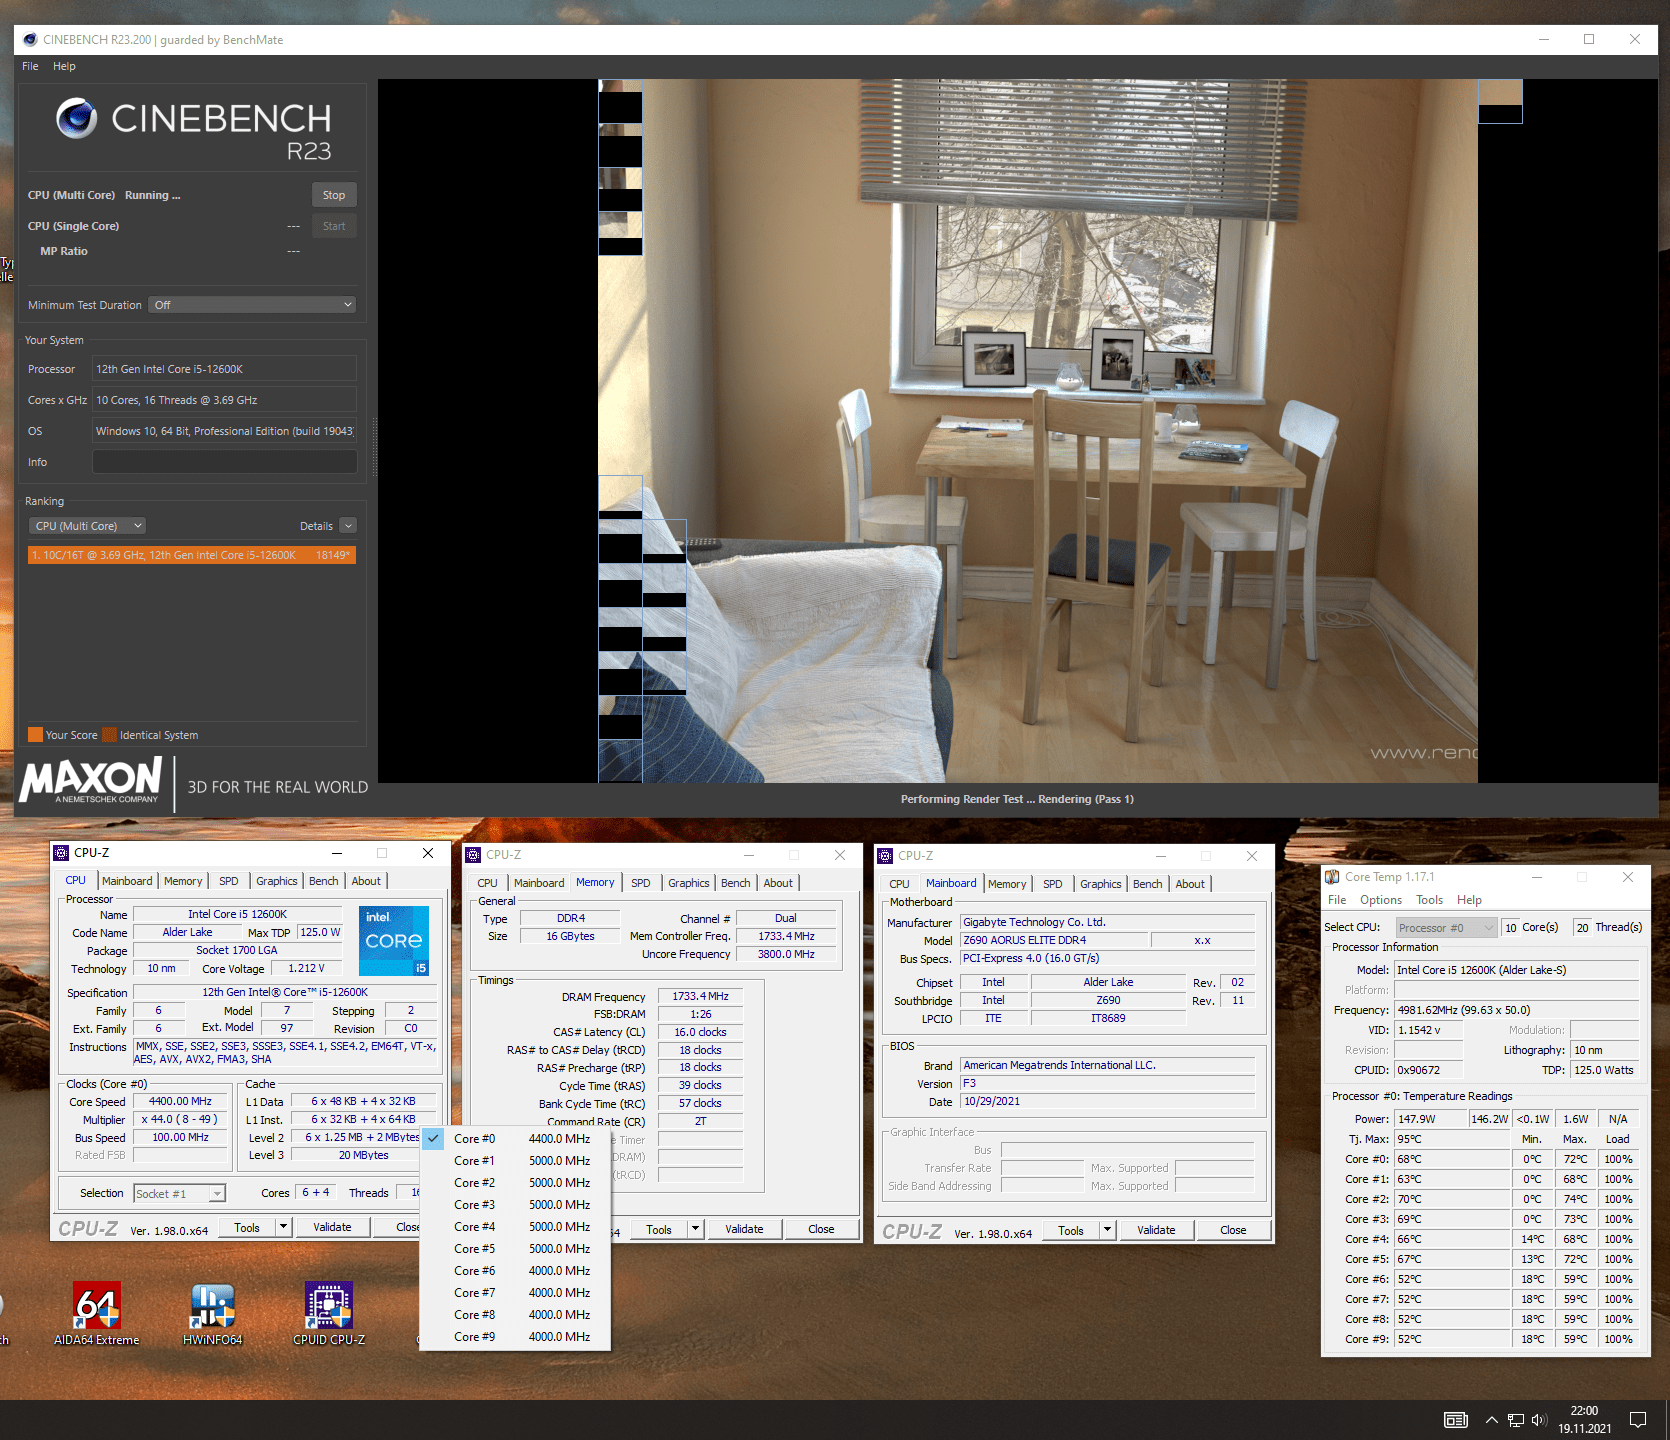Open Mainboard tab in CPU-Z Memory window
The height and width of the screenshot is (1440, 1670).
click(x=539, y=883)
